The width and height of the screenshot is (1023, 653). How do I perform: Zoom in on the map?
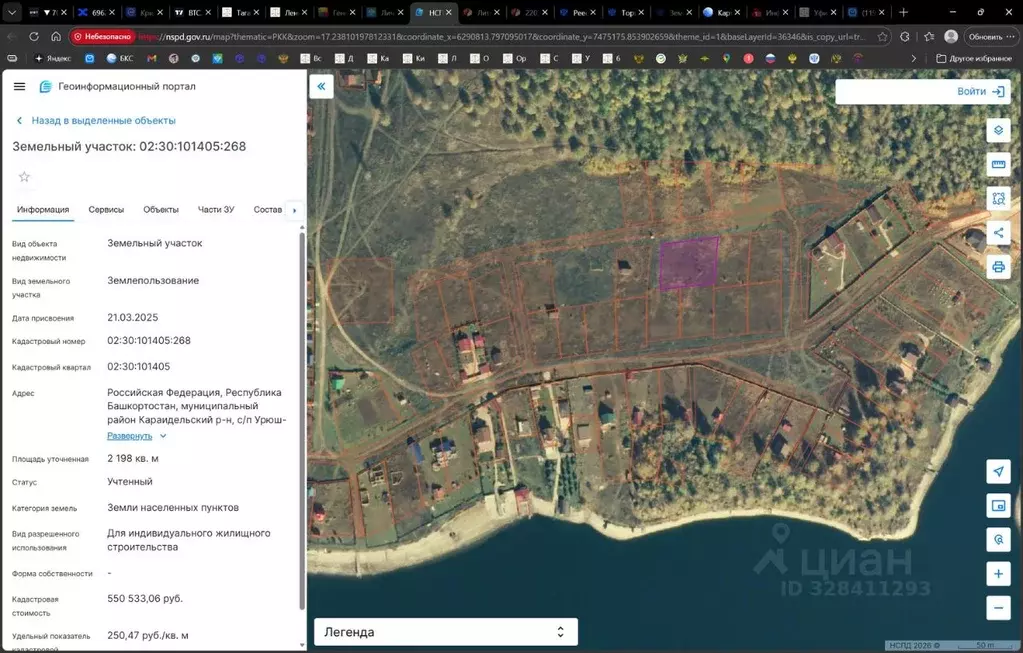click(x=997, y=574)
